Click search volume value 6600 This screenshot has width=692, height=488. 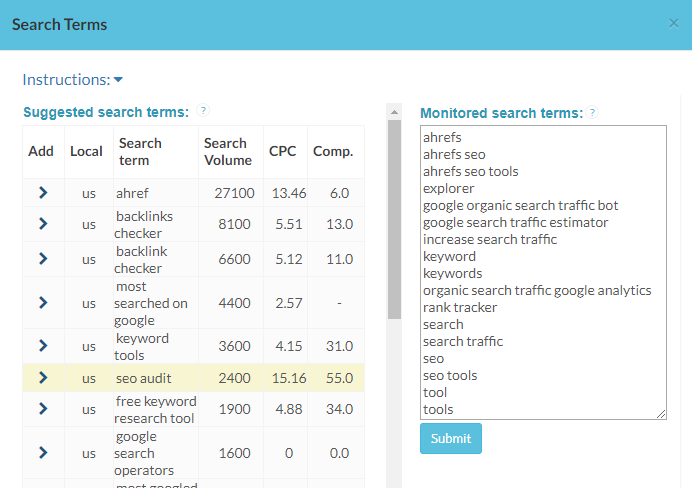pos(234,259)
